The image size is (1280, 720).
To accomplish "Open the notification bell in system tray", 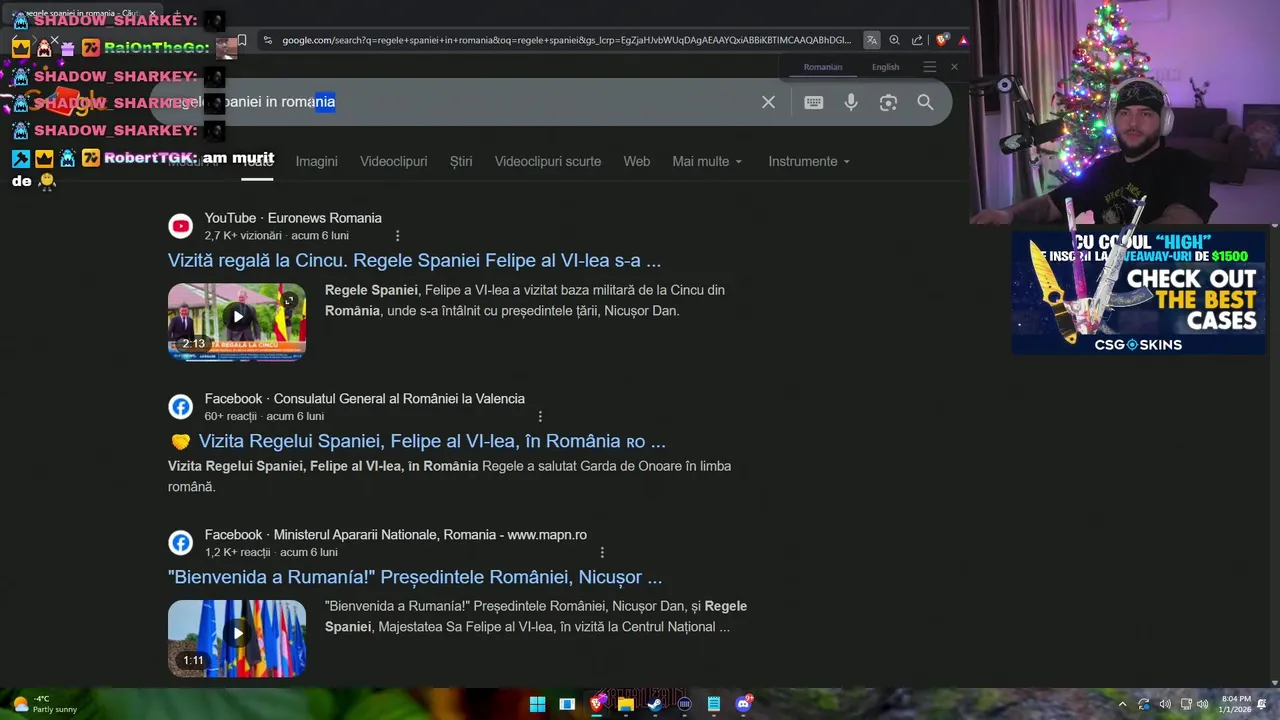I will click(x=1262, y=704).
